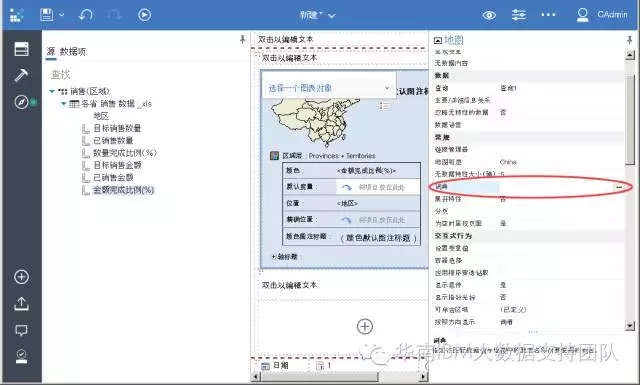Toggle page preview with the eye icon
This screenshot has height=385, width=640.
(489, 16)
